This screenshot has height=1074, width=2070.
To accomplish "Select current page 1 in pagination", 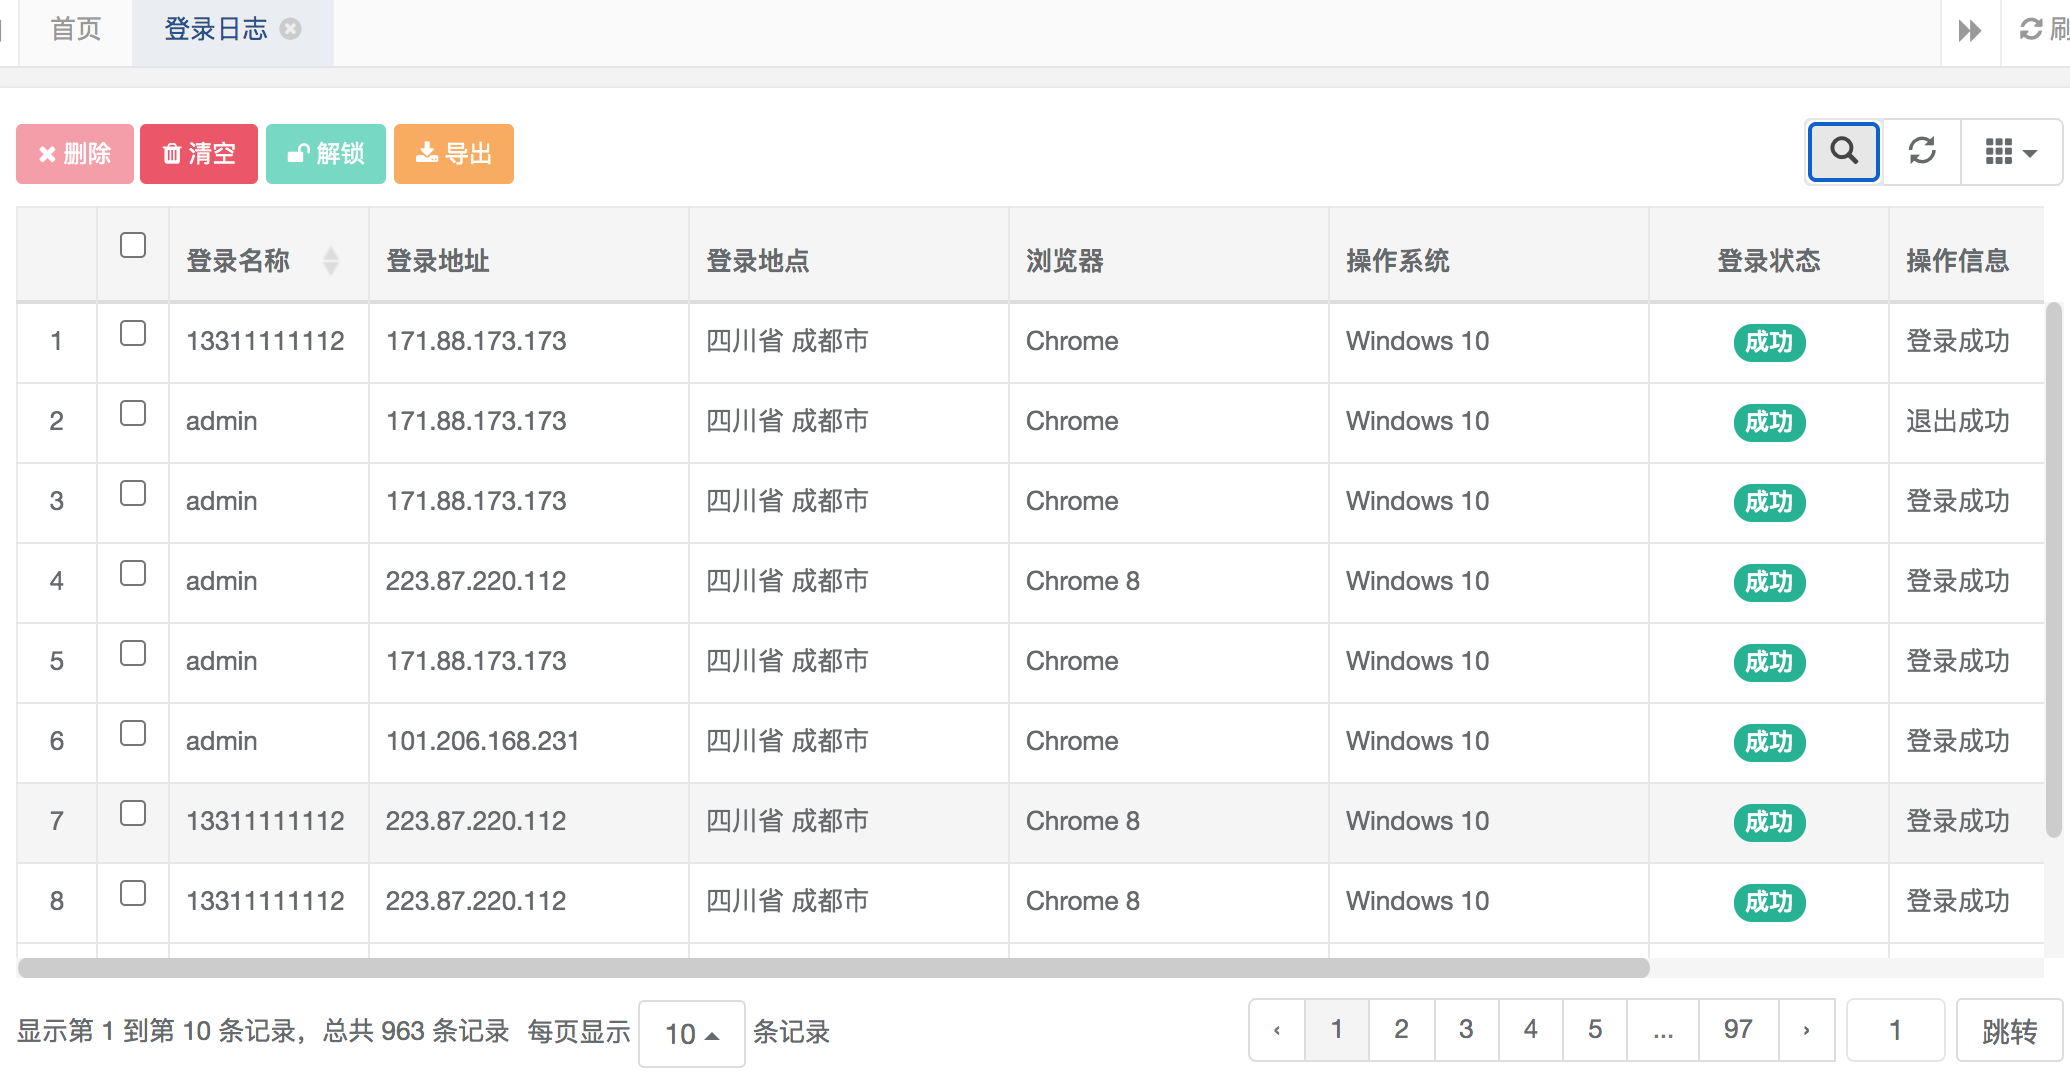I will [1337, 1030].
